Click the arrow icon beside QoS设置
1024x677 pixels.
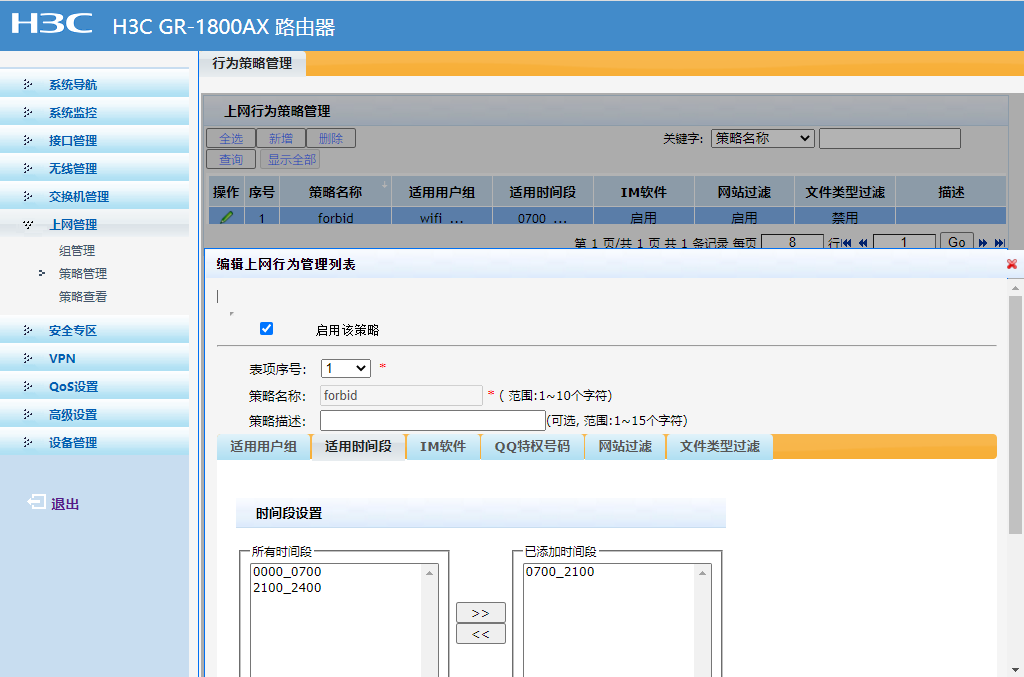click(x=27, y=386)
